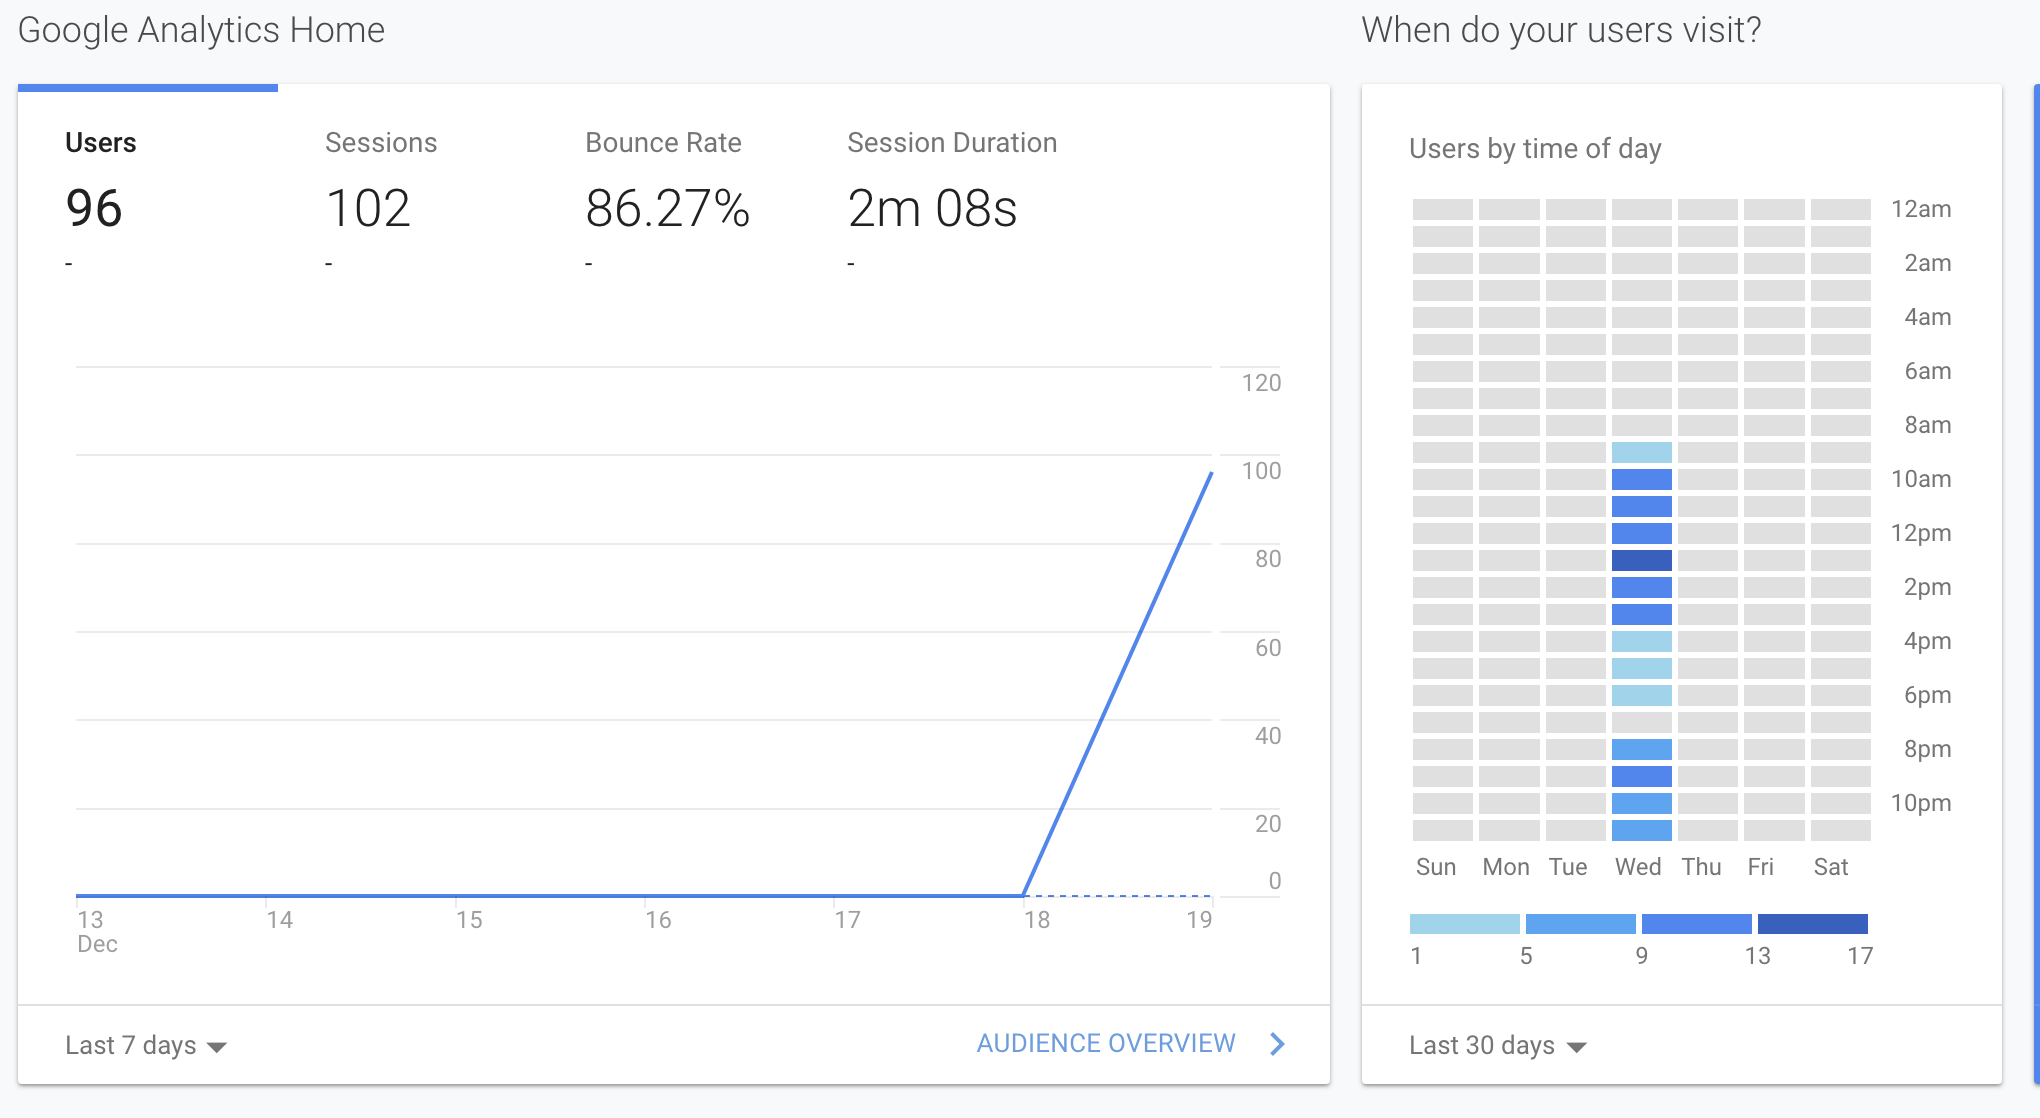Click the legend swatch between 9 and 13
The image size is (2040, 1118).
point(1697,924)
